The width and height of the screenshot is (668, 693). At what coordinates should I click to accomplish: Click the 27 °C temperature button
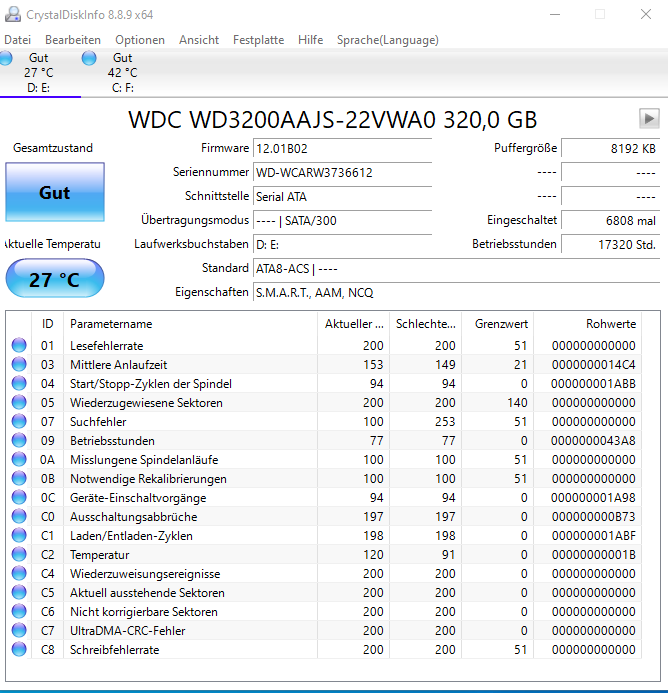click(x=55, y=278)
